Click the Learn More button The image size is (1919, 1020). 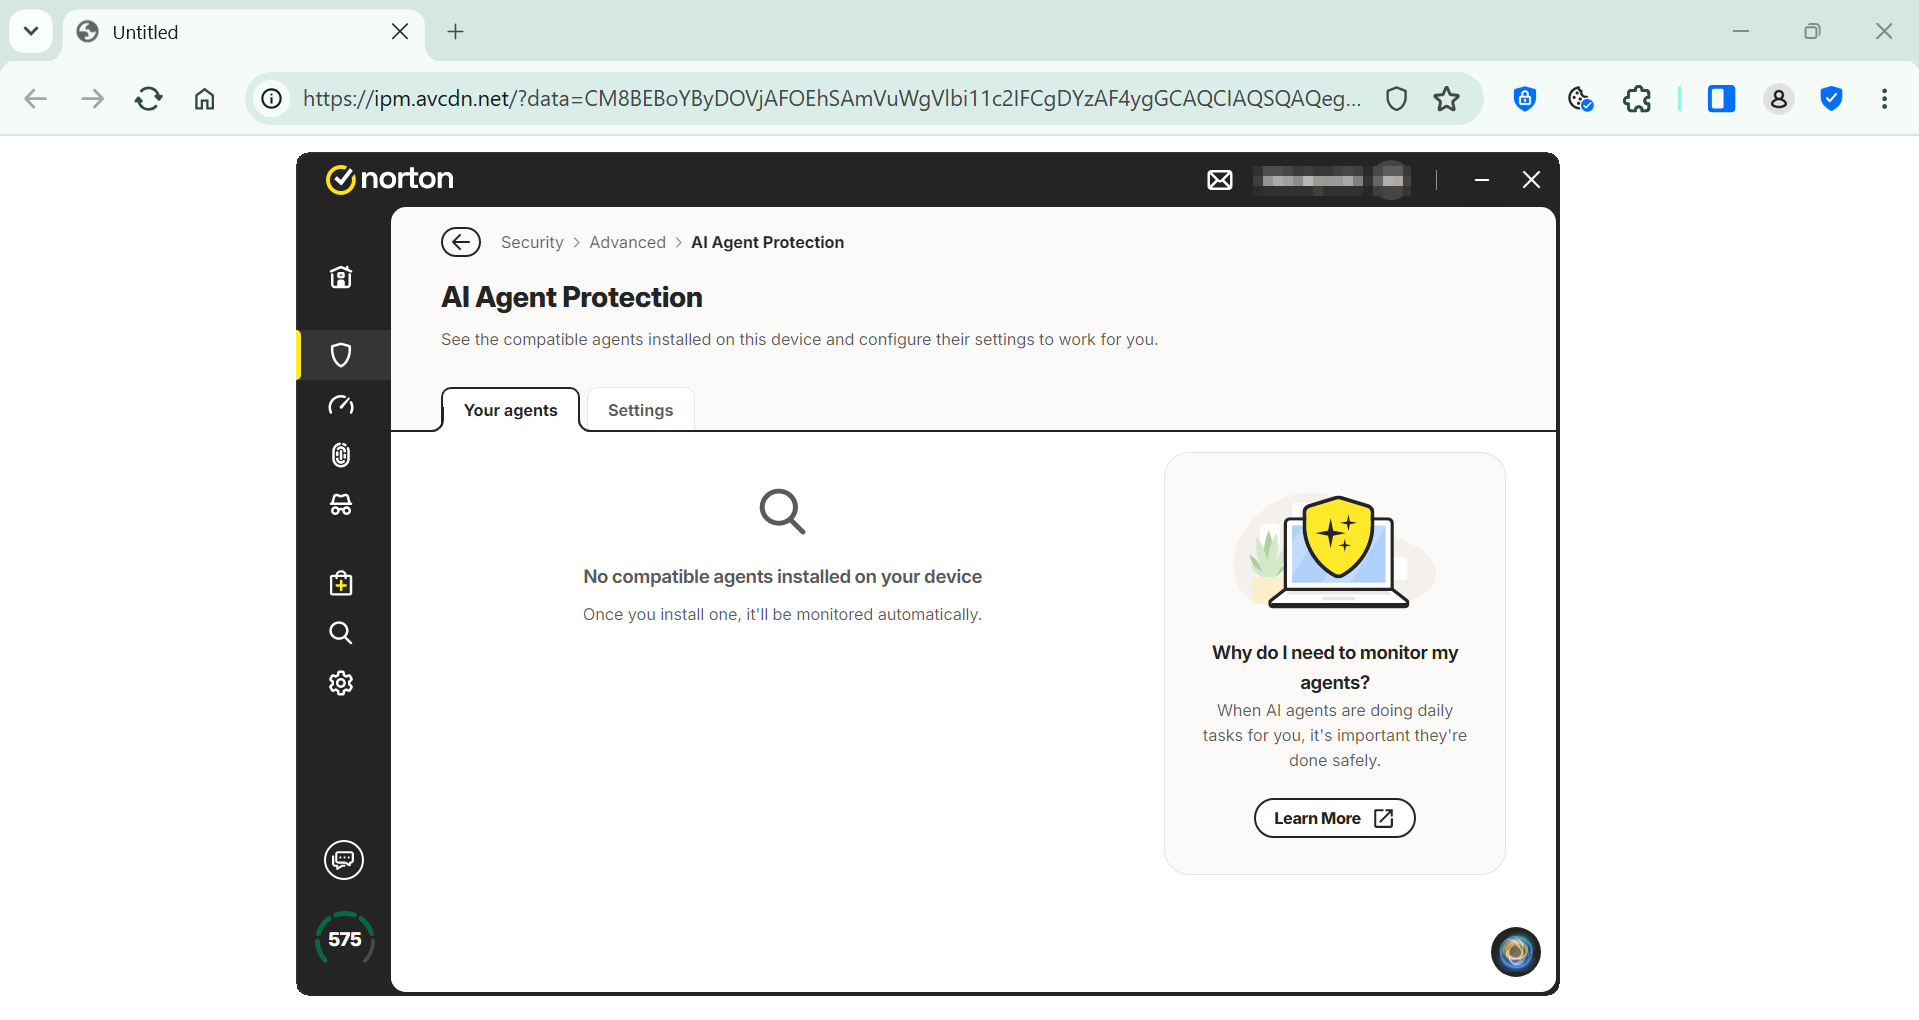pos(1334,818)
